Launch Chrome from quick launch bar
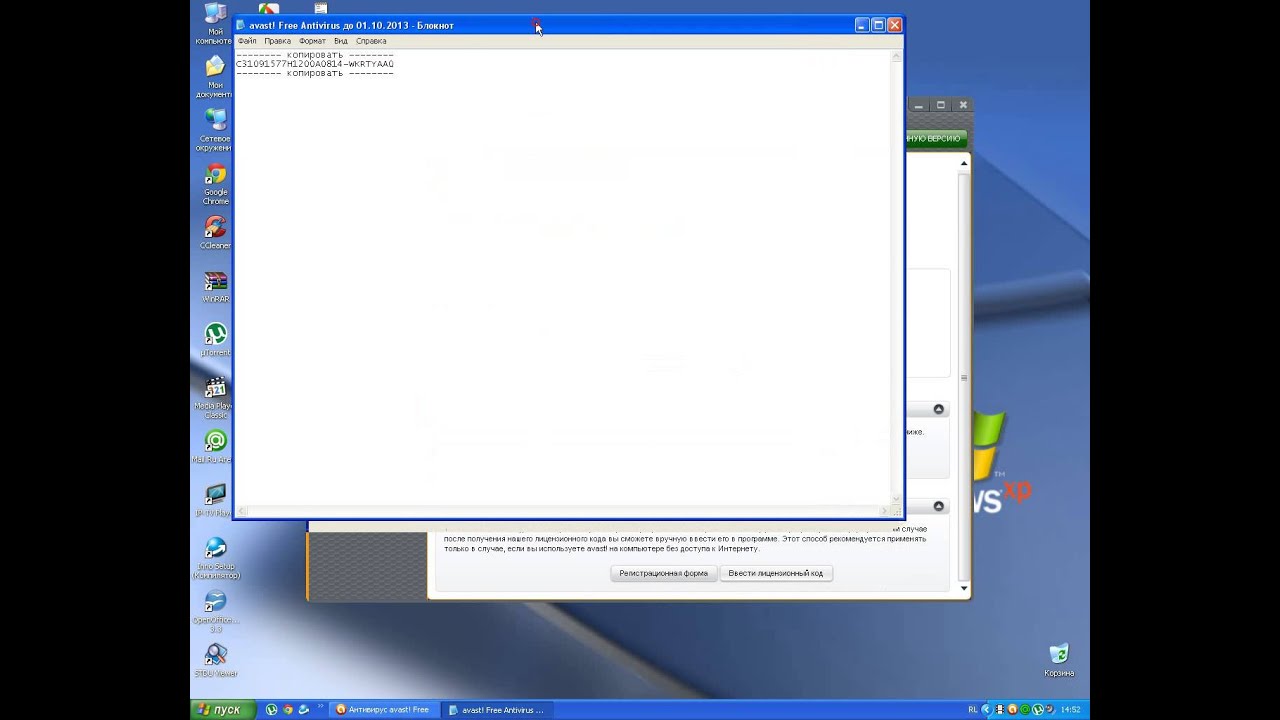This screenshot has width=1280, height=720. (288, 710)
